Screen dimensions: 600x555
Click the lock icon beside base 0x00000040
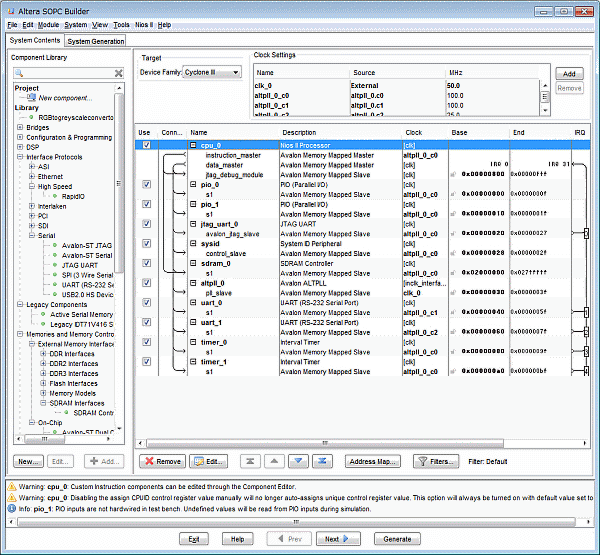(453, 312)
